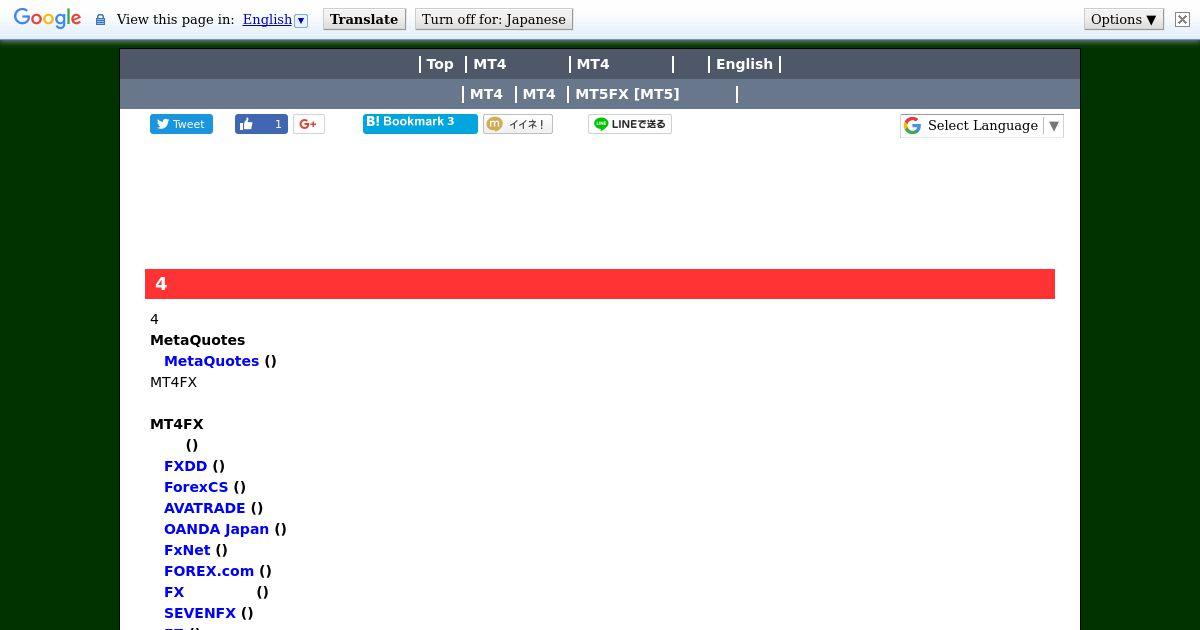Click the Facebook like thumbs-up button
1200x630 pixels.
point(261,124)
